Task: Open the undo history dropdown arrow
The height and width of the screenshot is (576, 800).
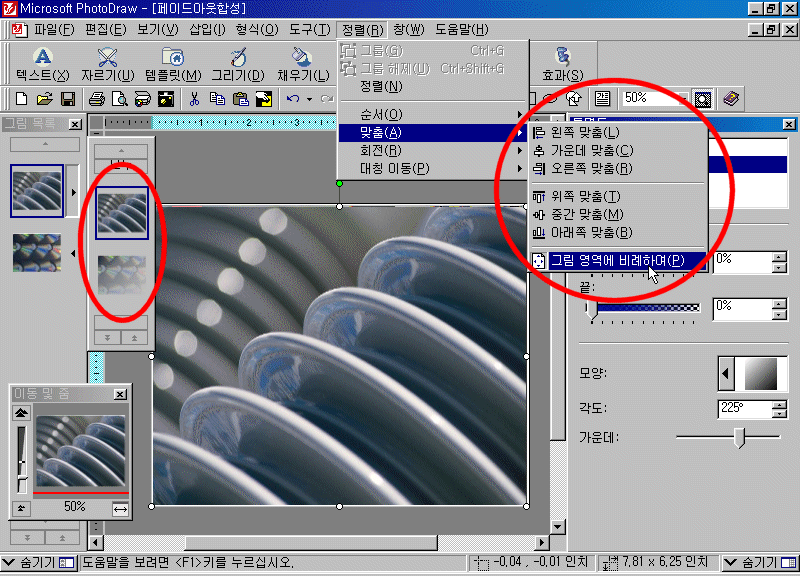Action: (309, 99)
